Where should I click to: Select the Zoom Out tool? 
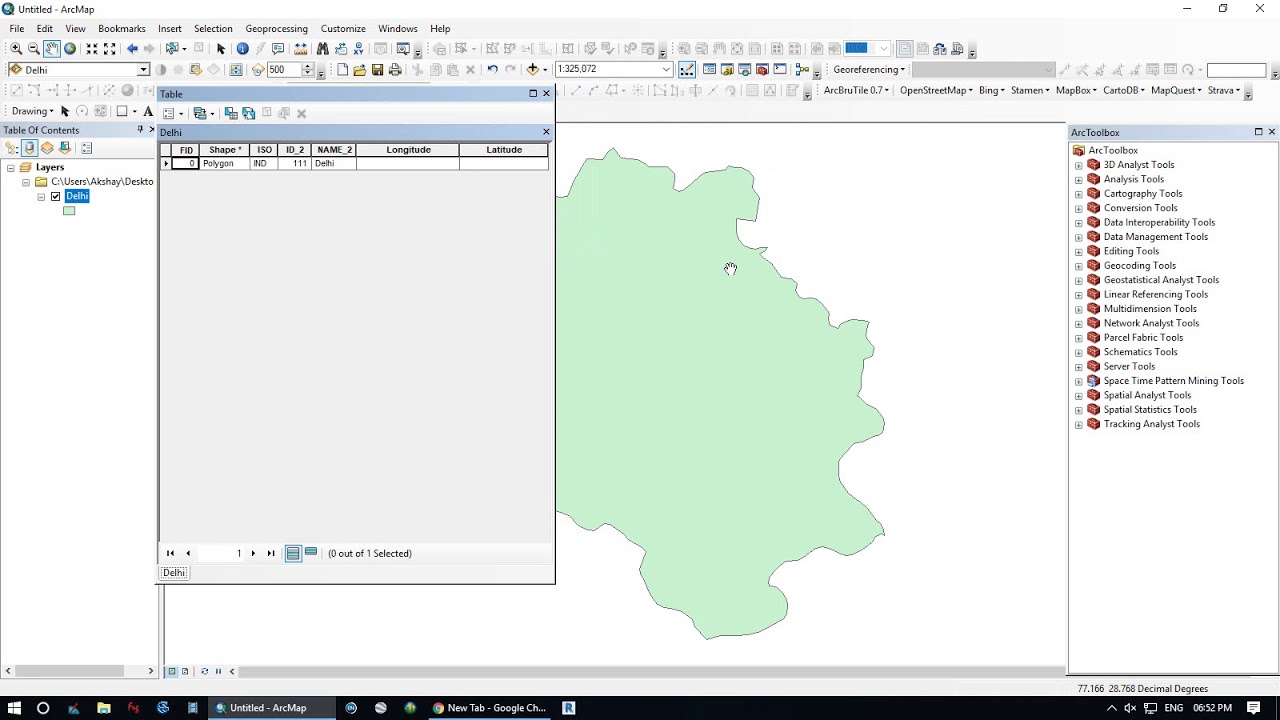[33, 49]
